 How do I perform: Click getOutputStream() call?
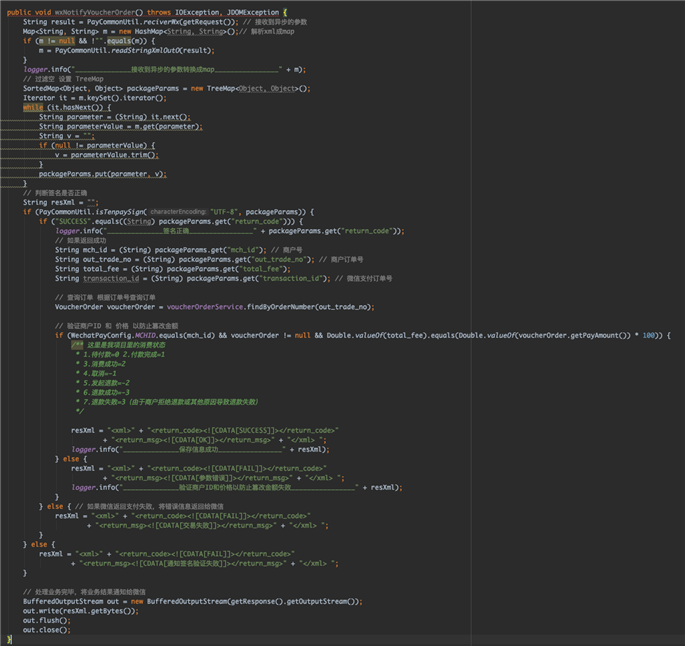point(320,601)
